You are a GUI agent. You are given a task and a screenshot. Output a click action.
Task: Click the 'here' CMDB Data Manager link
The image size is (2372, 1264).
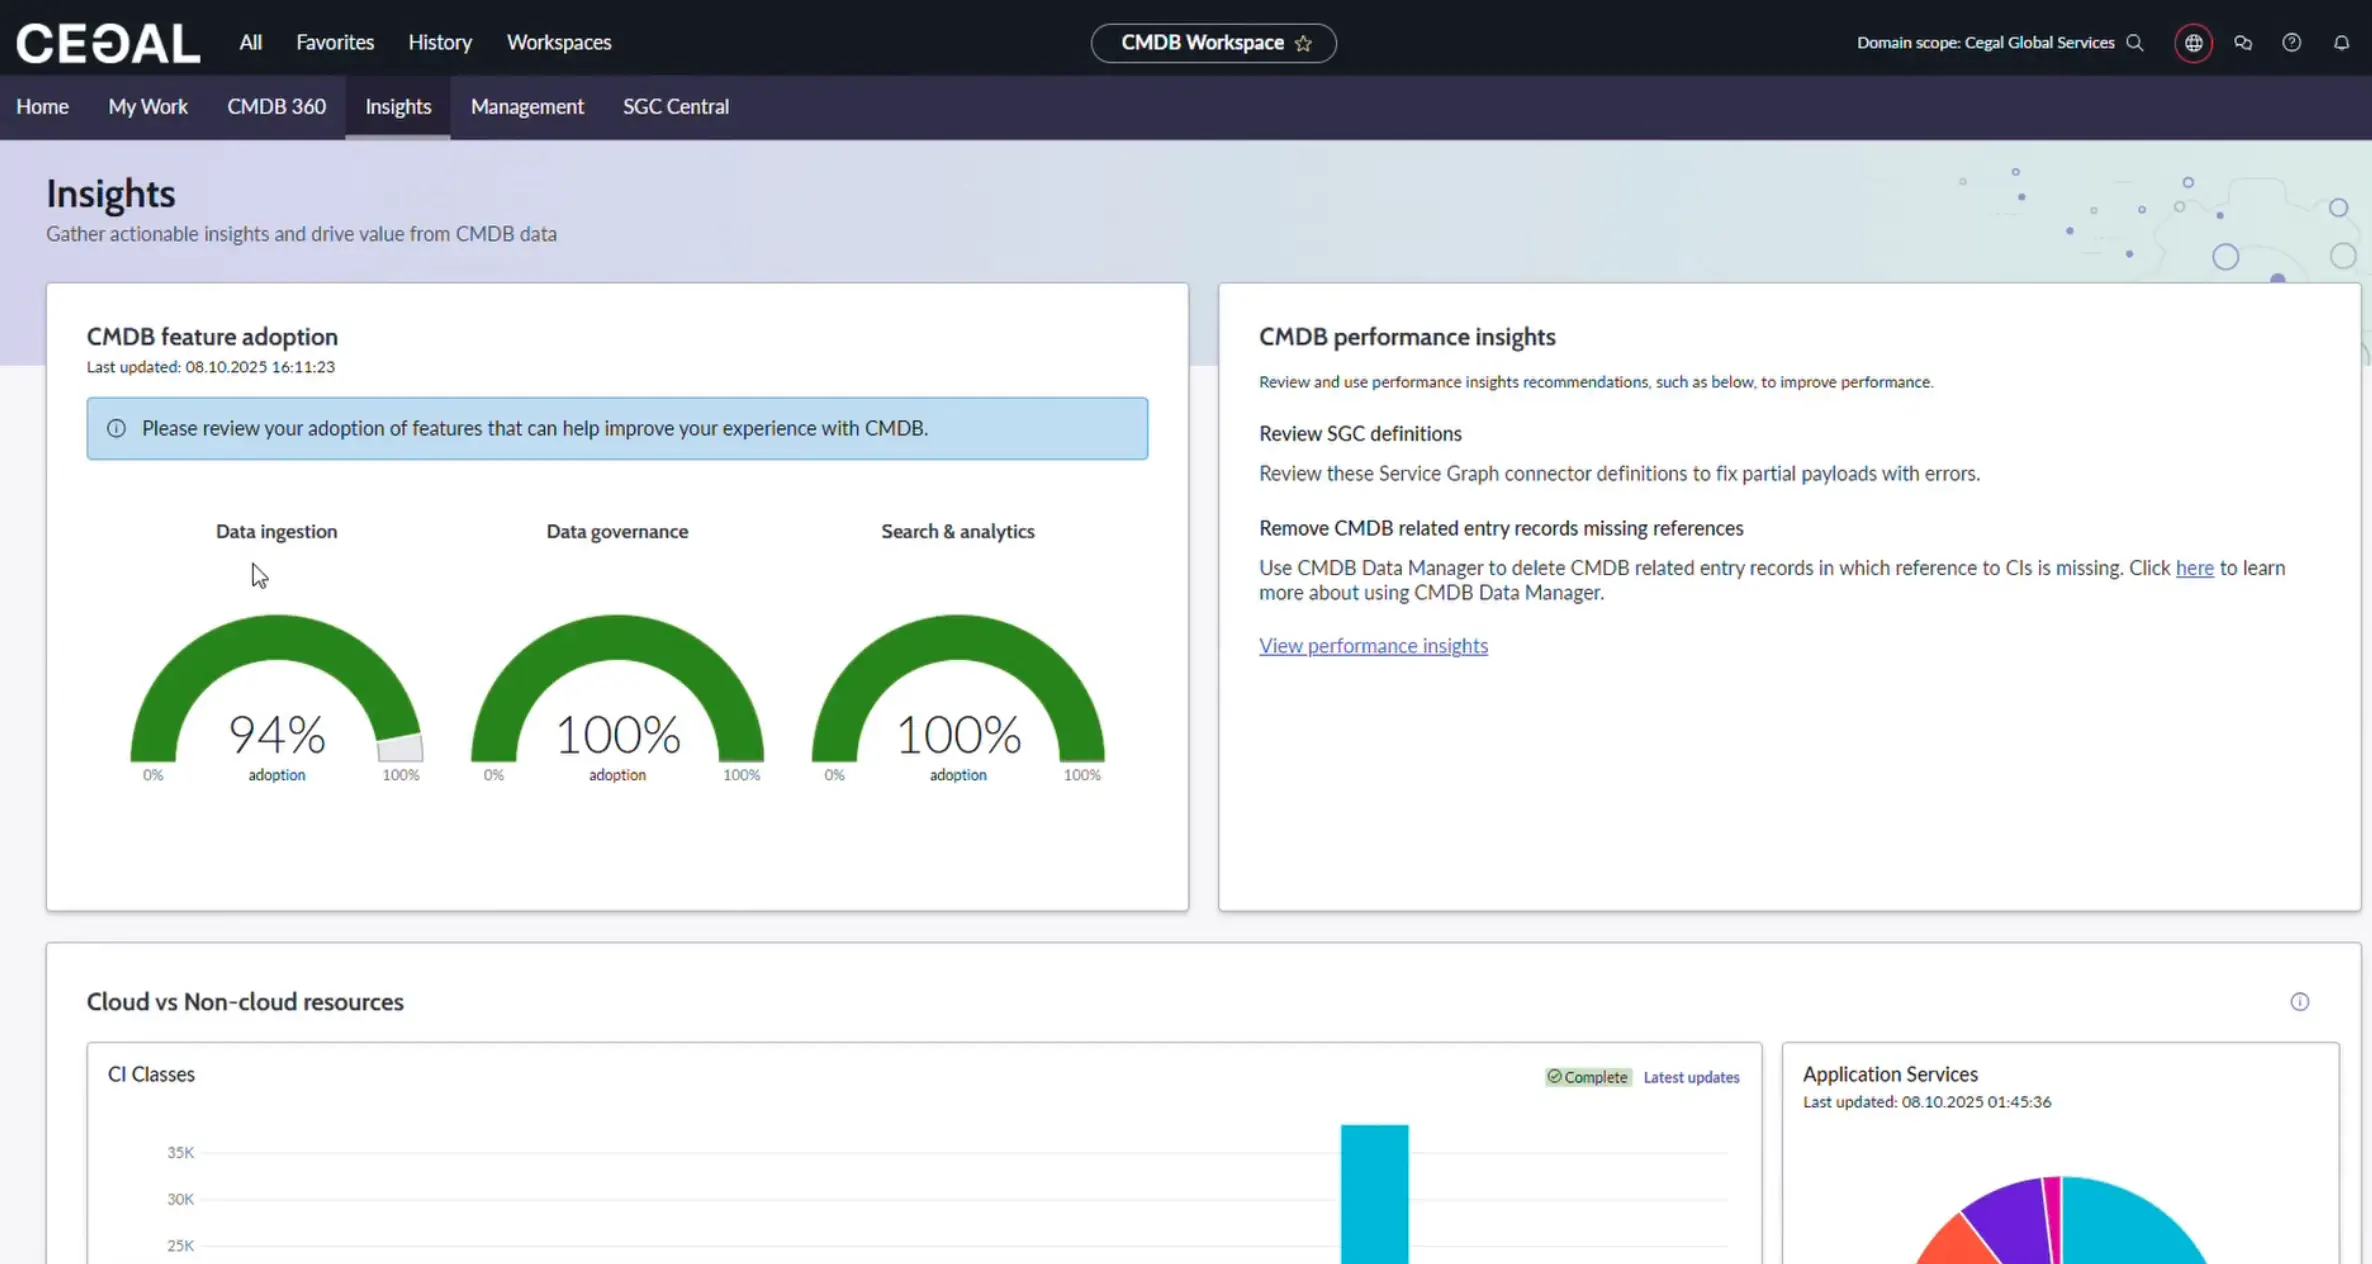click(x=2194, y=568)
